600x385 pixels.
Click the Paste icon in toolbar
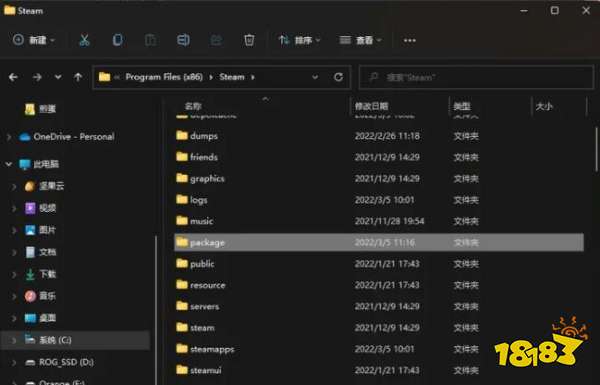tap(150, 40)
